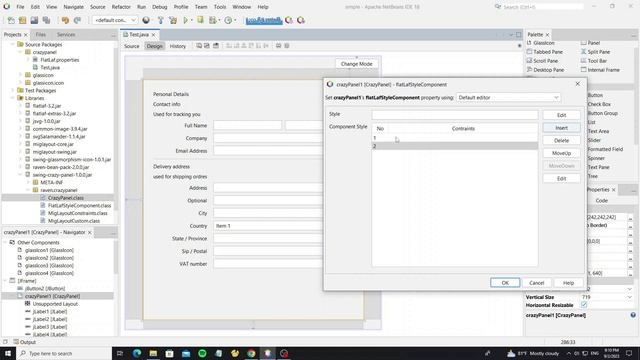Screen dimensions: 640x360
Task: Select Desktop Pane in the Palette
Action: tap(545, 70)
